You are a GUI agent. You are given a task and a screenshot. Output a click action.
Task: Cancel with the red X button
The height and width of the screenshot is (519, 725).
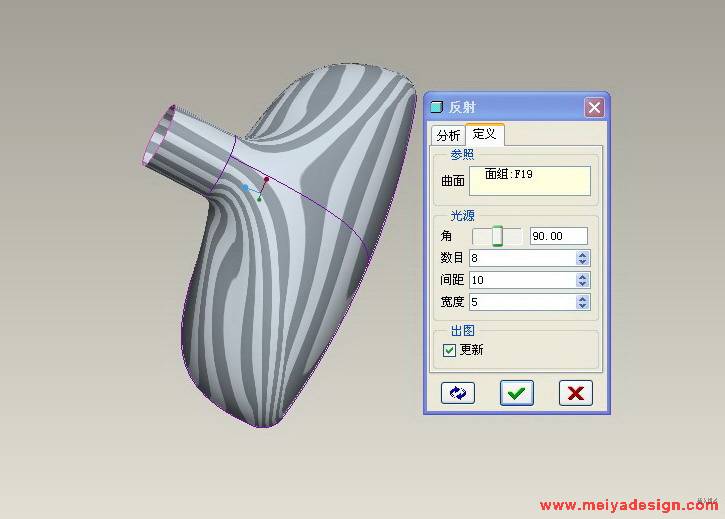point(576,393)
